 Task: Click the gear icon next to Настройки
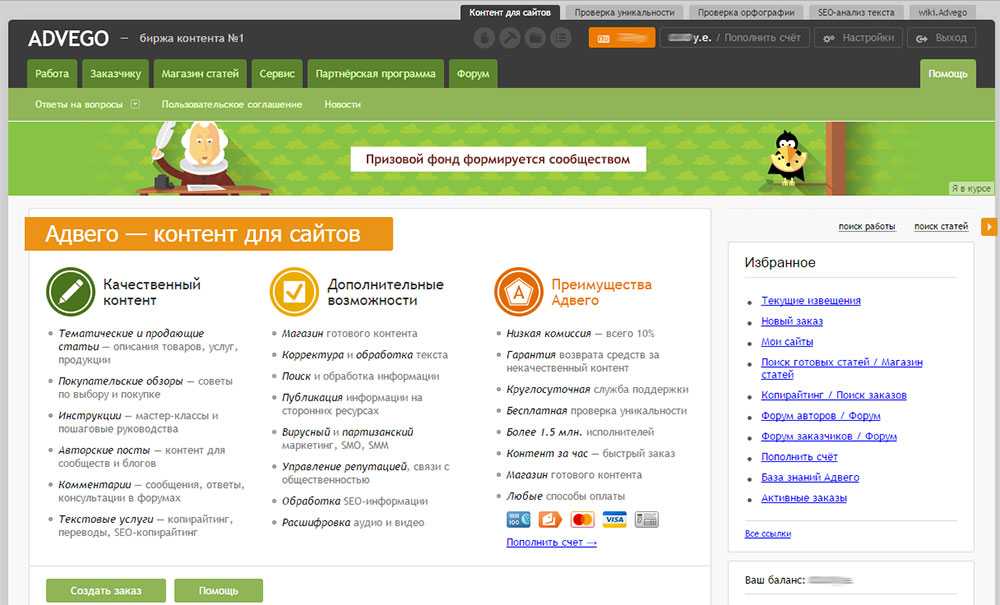click(x=828, y=38)
